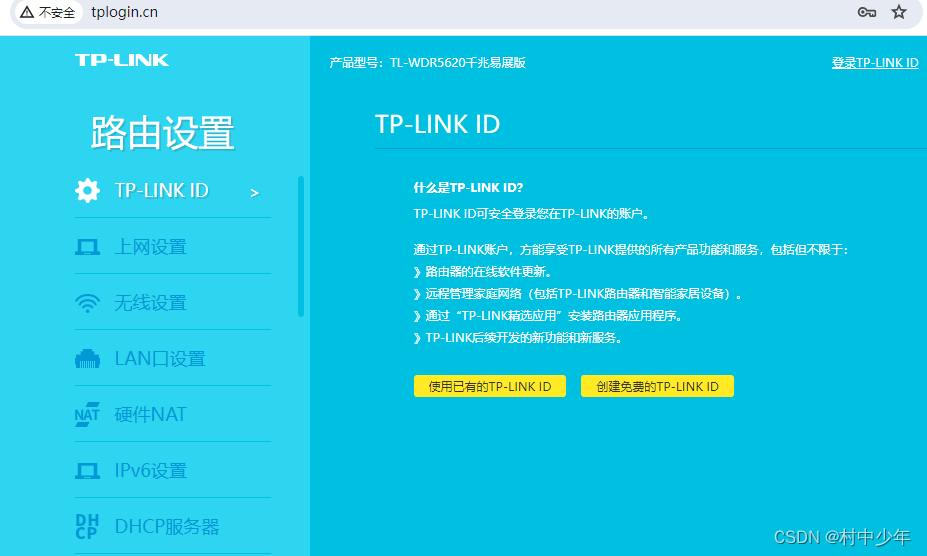Click the 产品型号 TL-WDR5620千兆易展版 text
927x556 pixels.
tap(427, 63)
